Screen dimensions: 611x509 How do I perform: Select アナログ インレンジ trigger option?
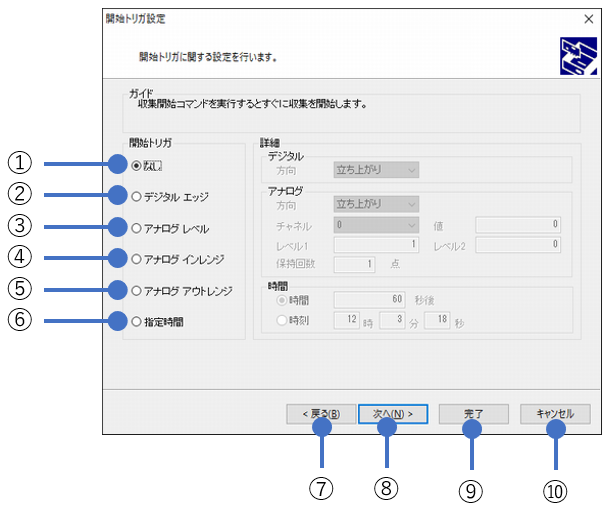click(136, 259)
